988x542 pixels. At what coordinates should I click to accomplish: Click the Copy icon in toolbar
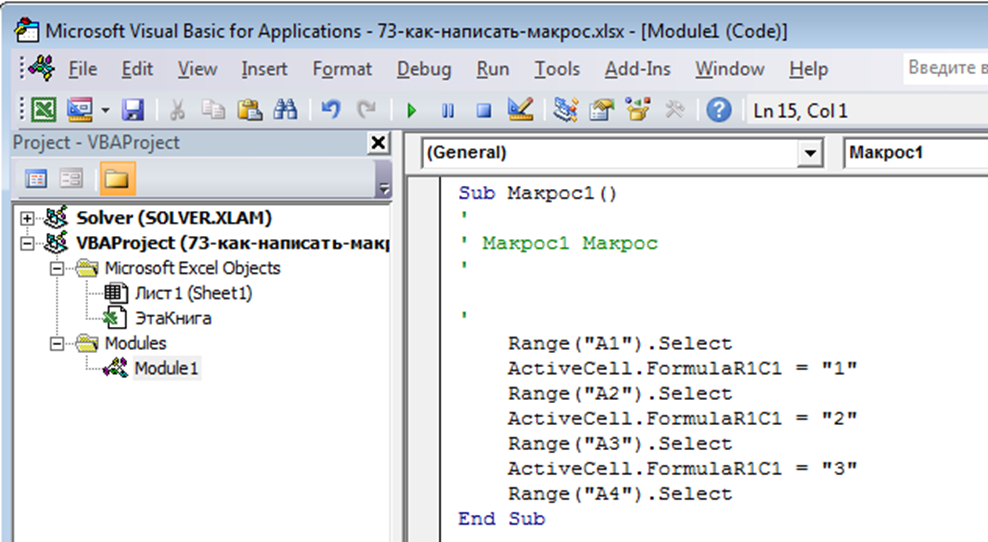(x=214, y=110)
